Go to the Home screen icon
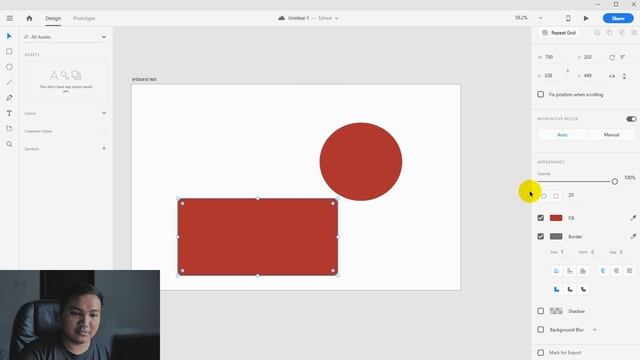This screenshot has width=640, height=360. tap(29, 18)
